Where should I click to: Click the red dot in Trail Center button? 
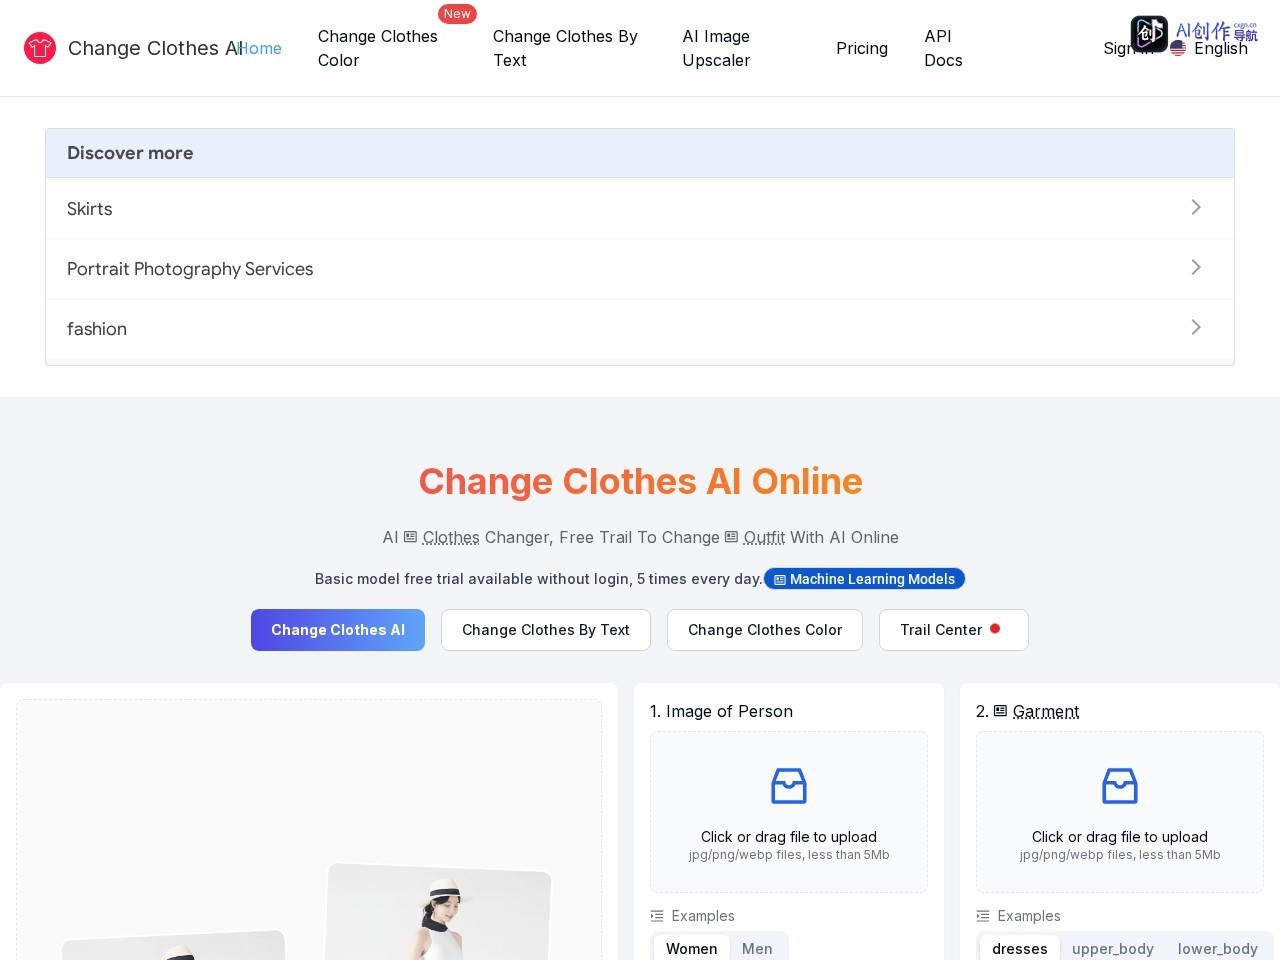(x=995, y=629)
